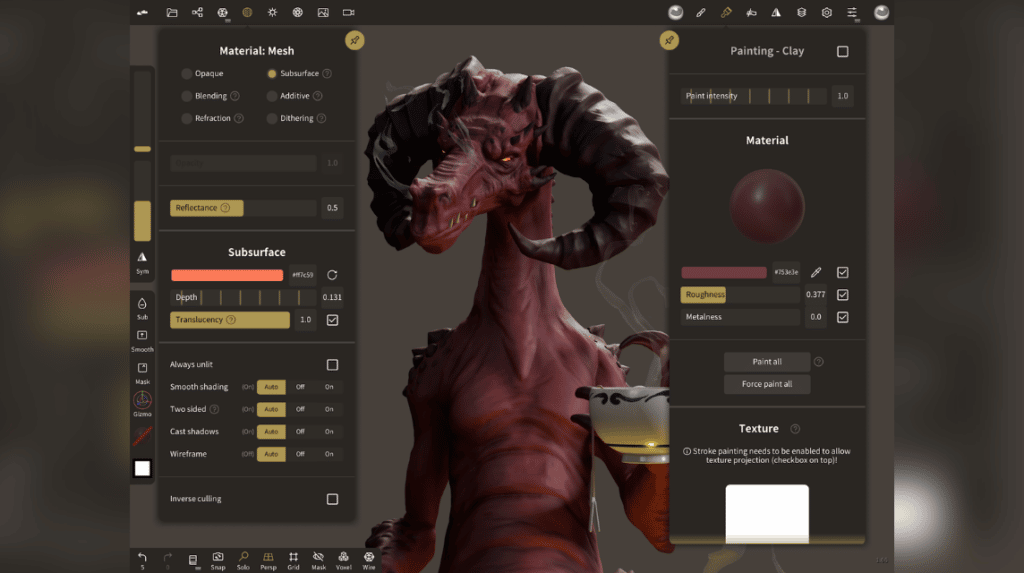Click the subsurface Depth slider
Image resolution: width=1024 pixels, height=573 pixels.
click(244, 297)
